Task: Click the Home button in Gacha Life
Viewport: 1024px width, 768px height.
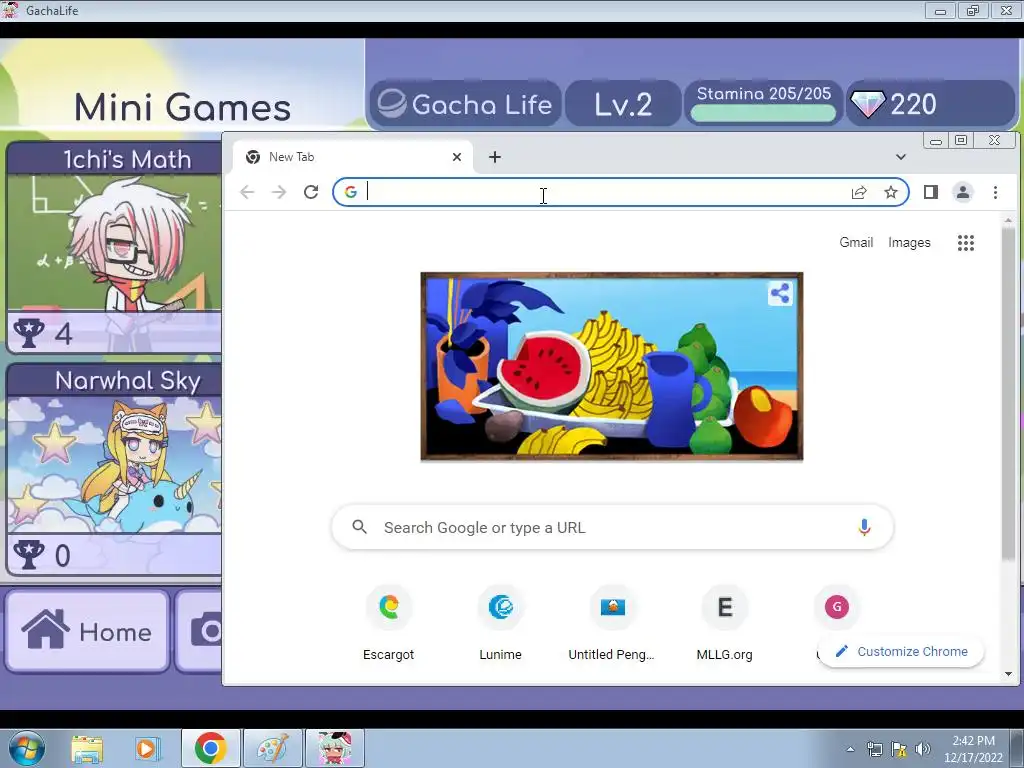Action: click(88, 631)
